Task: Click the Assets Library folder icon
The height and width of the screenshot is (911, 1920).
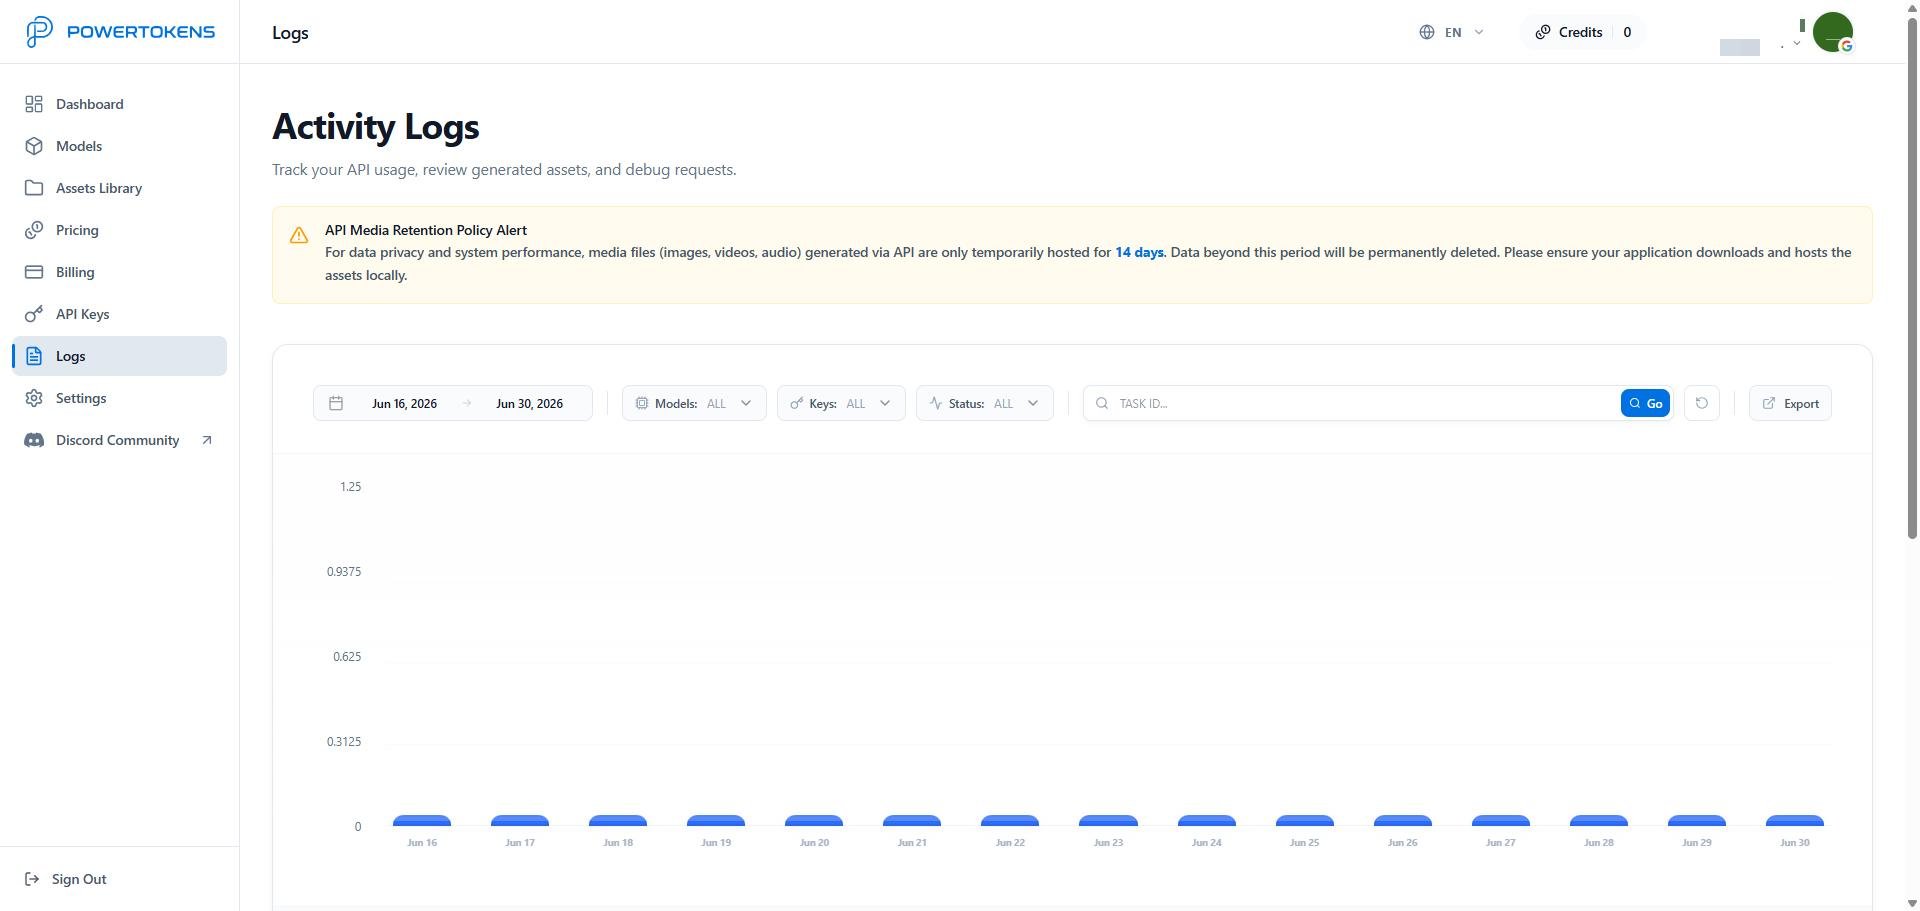Action: (x=34, y=188)
